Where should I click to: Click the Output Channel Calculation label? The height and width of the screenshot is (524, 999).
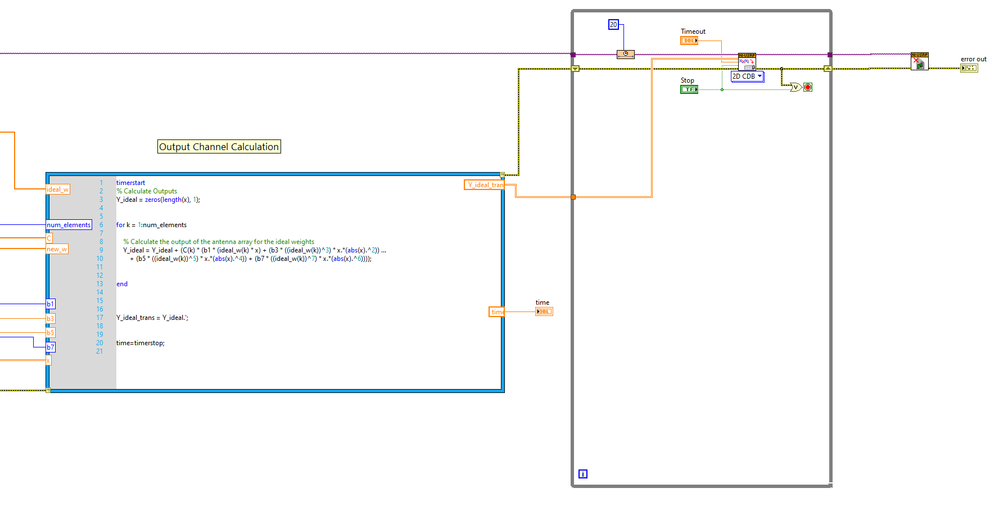(219, 147)
